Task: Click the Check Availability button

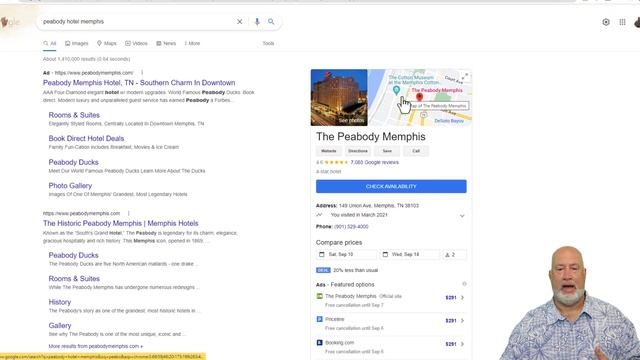Action: [x=391, y=187]
